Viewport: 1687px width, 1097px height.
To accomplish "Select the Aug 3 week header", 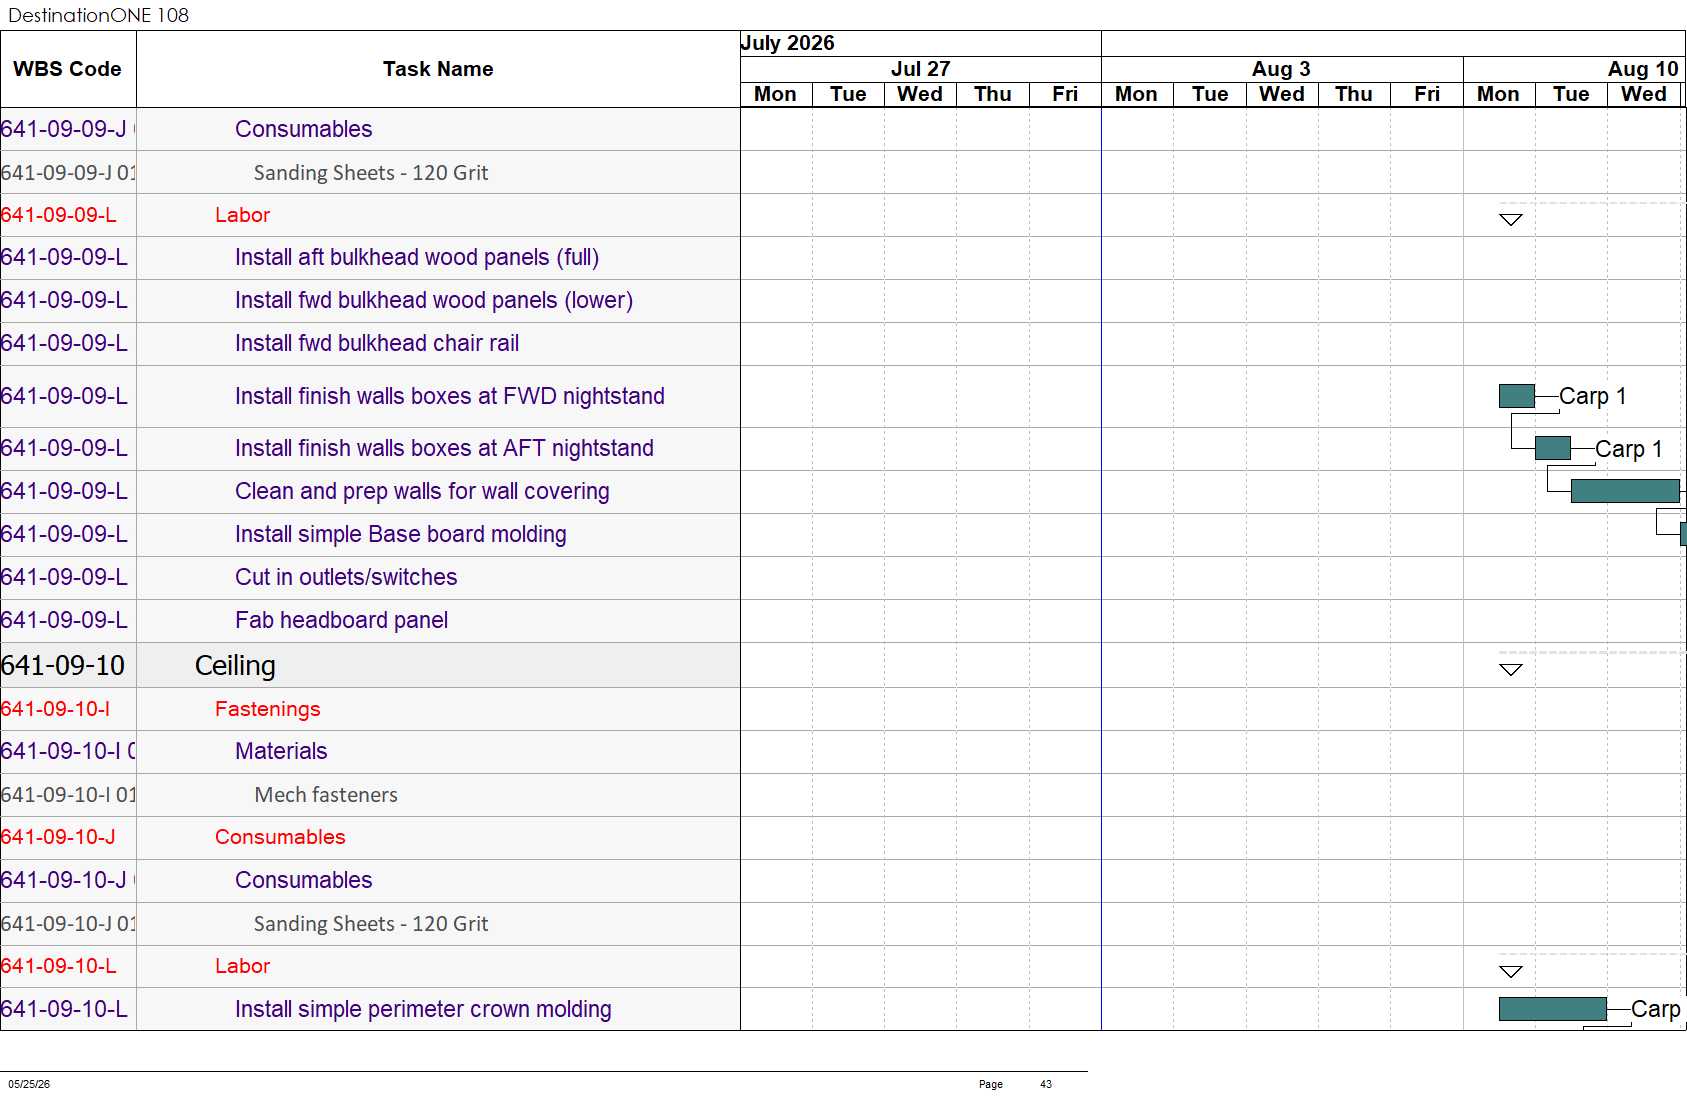I will [x=1282, y=69].
